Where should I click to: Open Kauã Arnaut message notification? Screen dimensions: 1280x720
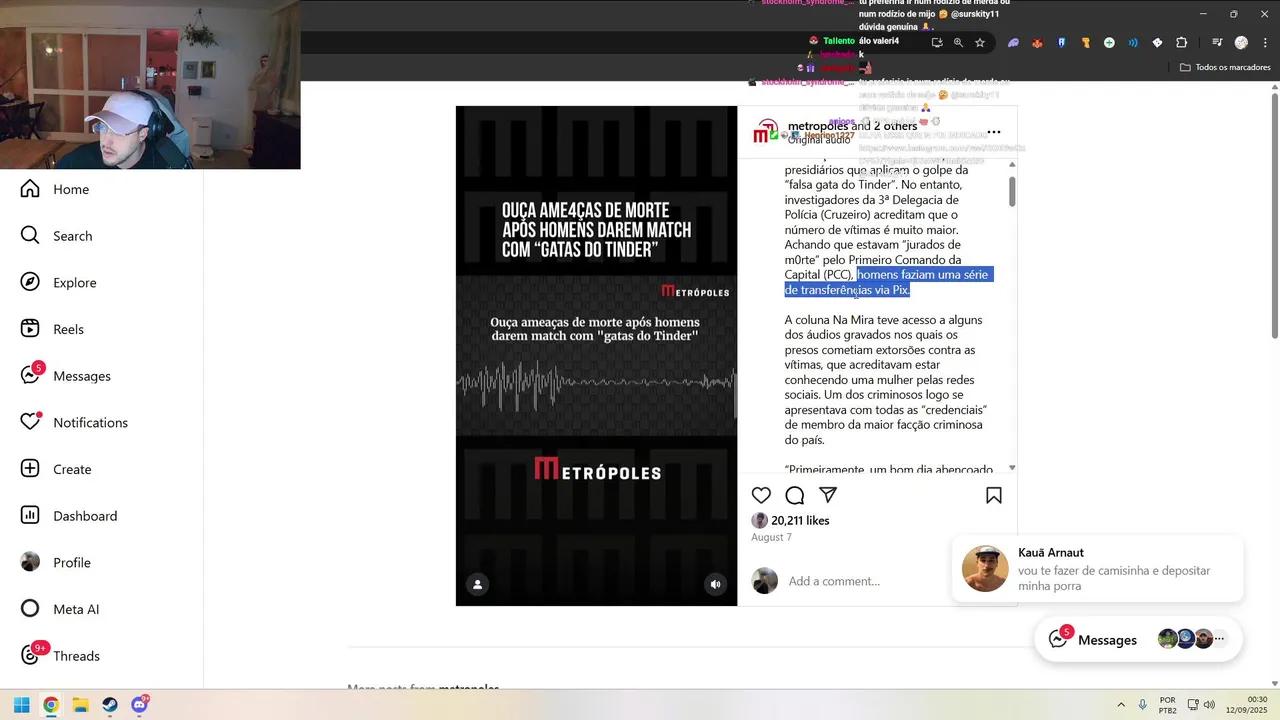(x=1097, y=568)
